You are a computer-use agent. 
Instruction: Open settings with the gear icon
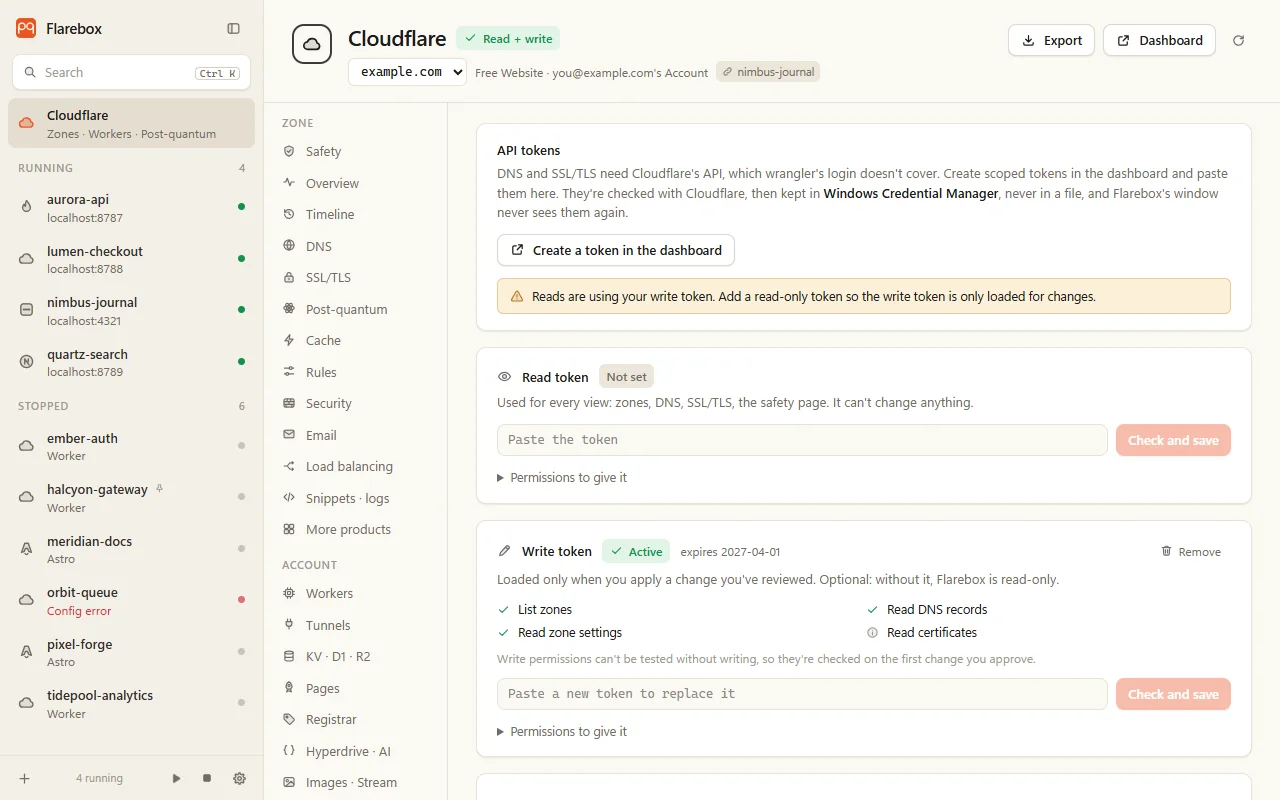(239, 778)
